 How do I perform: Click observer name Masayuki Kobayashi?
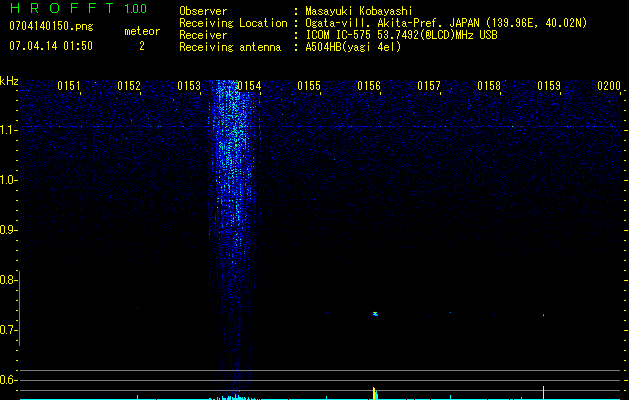(x=359, y=11)
